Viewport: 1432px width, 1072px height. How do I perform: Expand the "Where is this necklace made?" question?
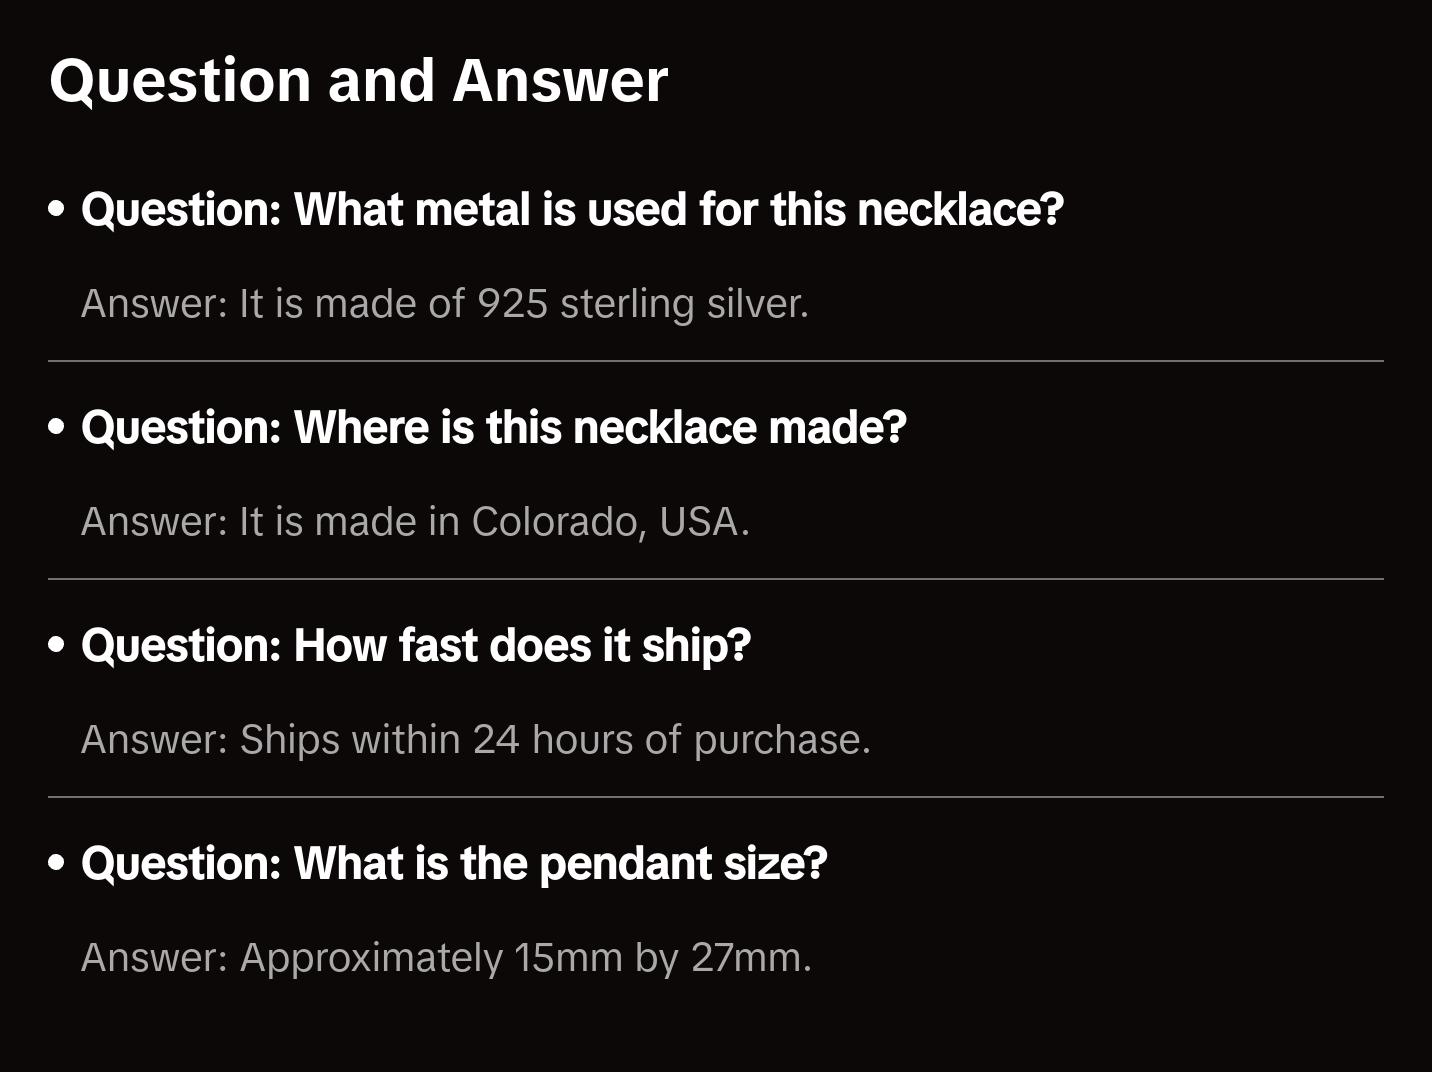494,428
